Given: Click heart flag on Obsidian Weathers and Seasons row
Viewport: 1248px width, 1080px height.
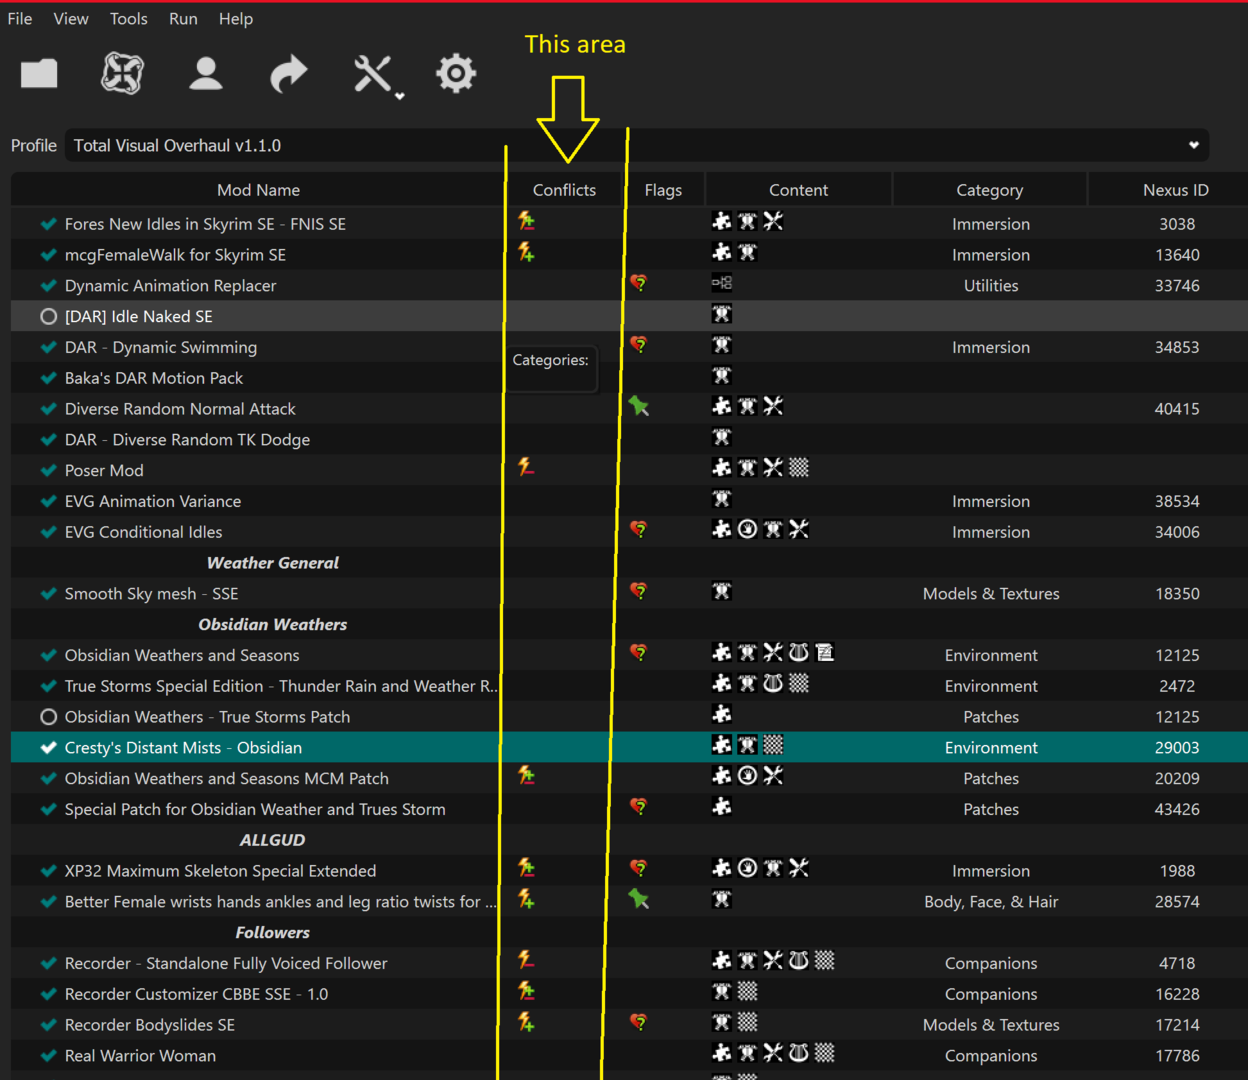Looking at the screenshot, I should click(x=638, y=653).
